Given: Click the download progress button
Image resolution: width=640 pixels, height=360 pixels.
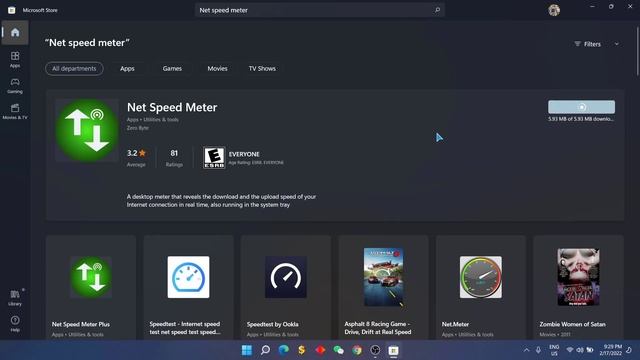Looking at the screenshot, I should point(581,107).
